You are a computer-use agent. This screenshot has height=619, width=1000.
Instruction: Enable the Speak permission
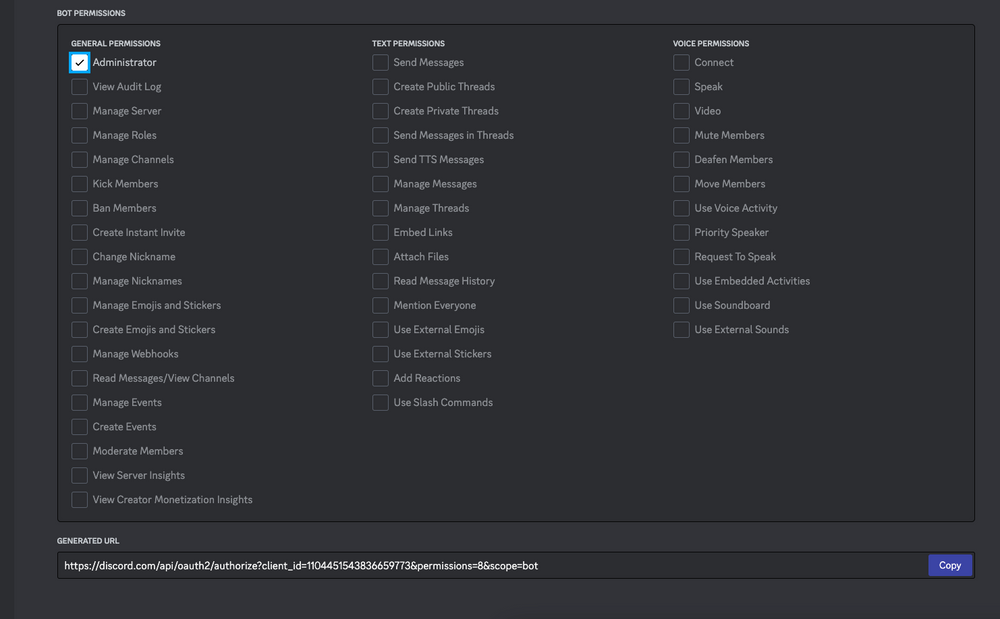[681, 86]
